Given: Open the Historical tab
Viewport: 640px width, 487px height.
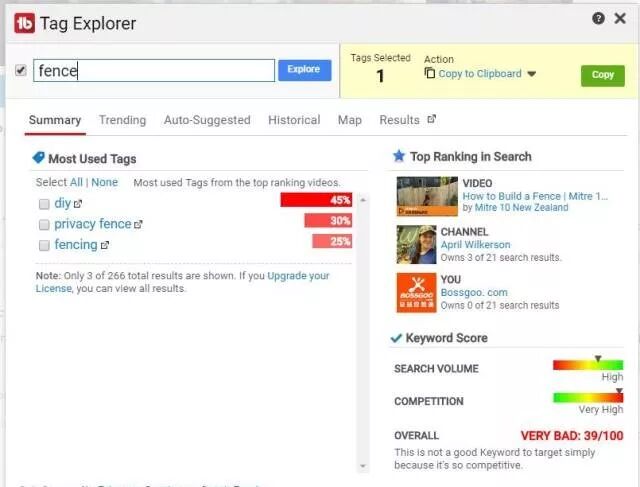Looking at the screenshot, I should (294, 120).
